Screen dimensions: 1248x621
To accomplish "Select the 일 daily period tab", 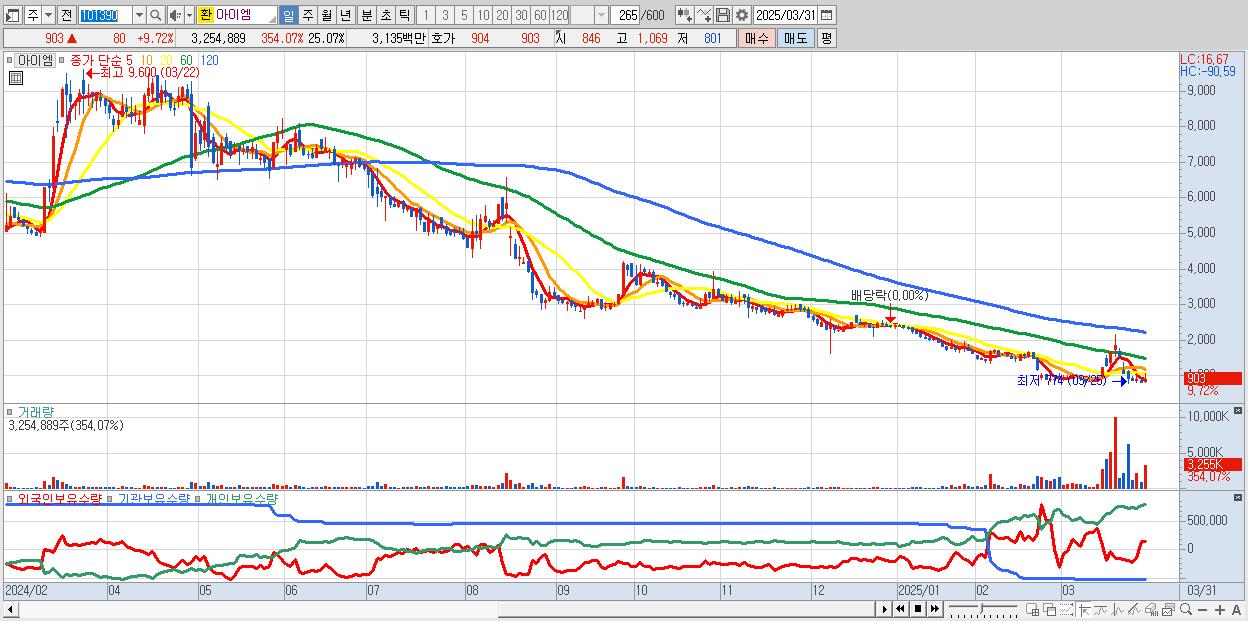I will 288,15.
